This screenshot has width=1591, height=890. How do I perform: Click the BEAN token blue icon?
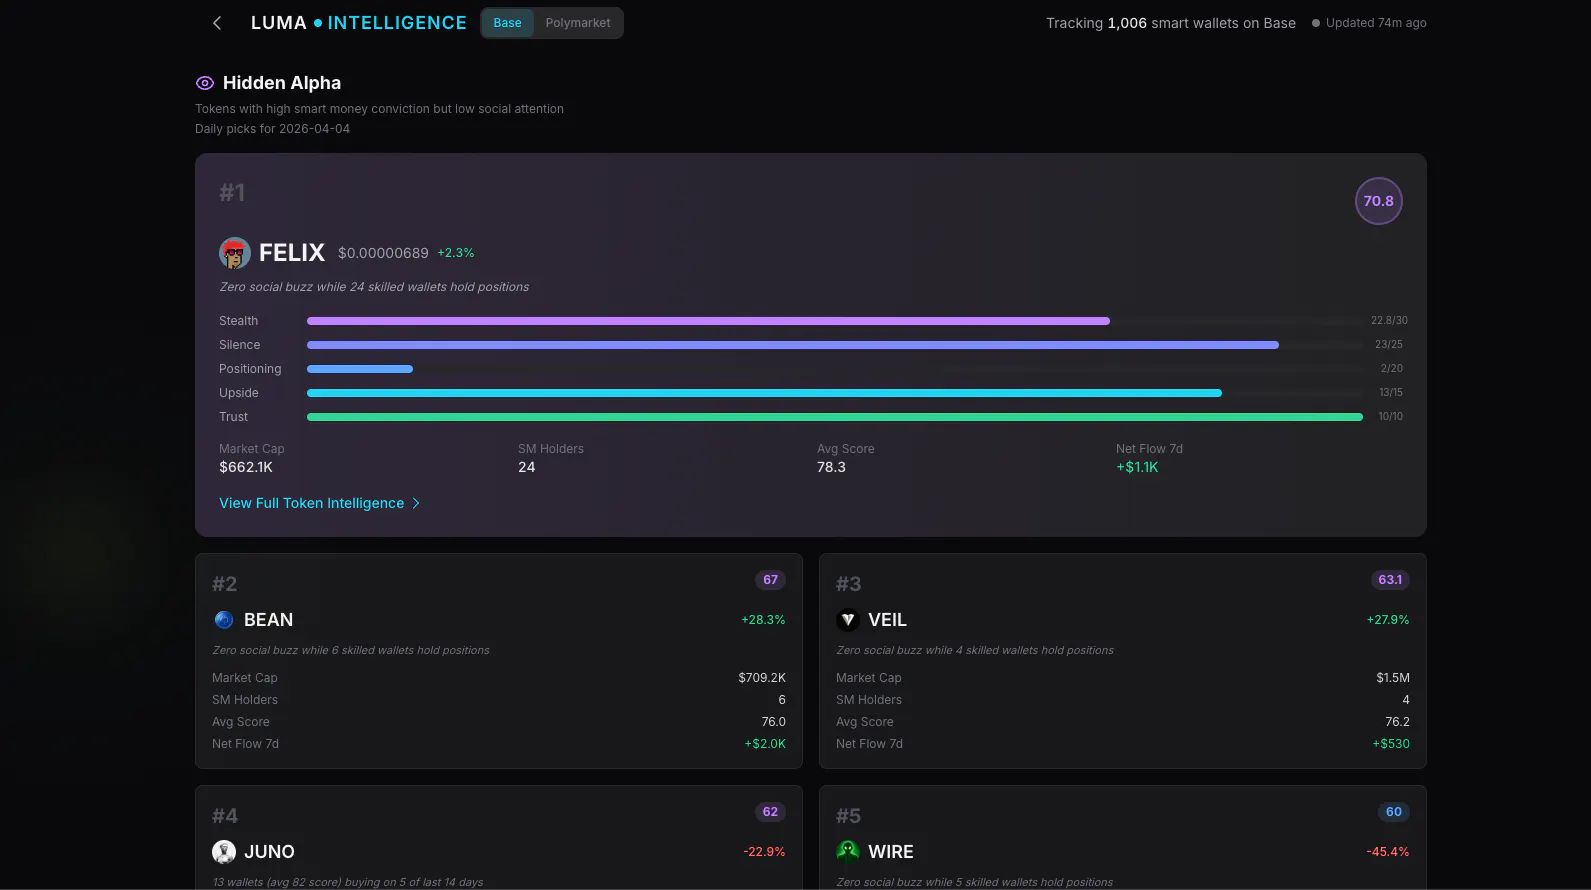[x=224, y=620]
